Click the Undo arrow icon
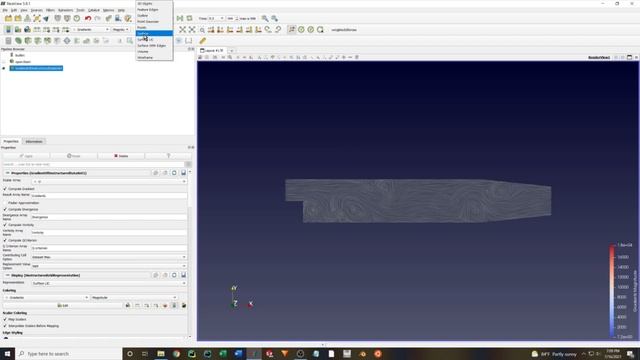This screenshot has height=360, width=640. [88, 18]
